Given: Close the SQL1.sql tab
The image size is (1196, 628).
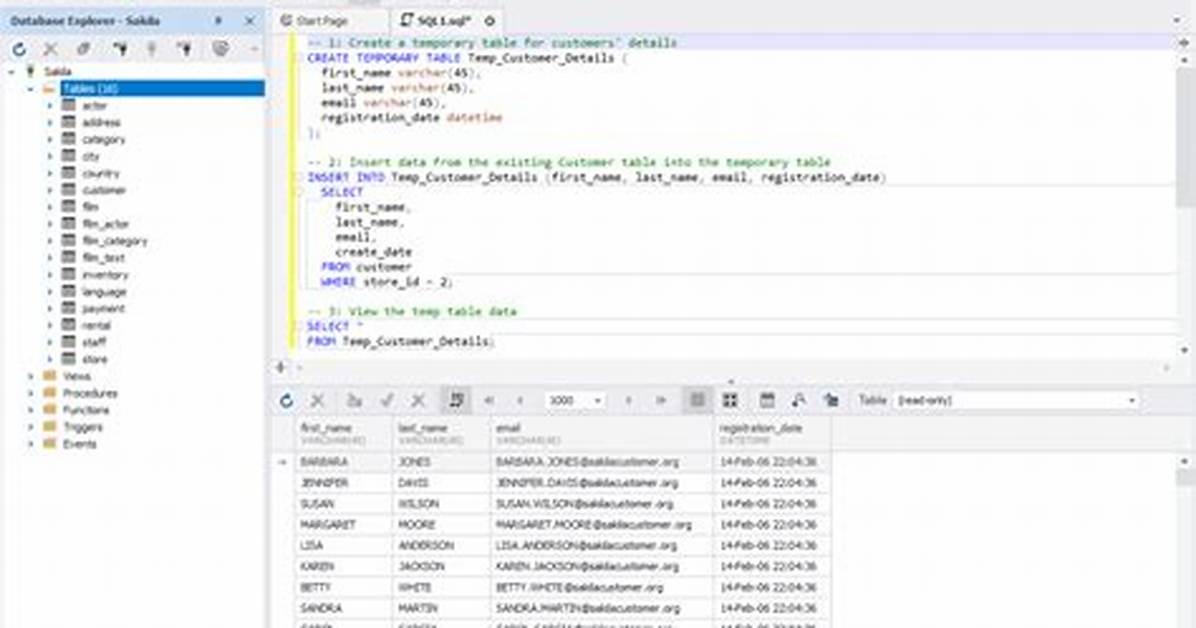Looking at the screenshot, I should point(490,21).
